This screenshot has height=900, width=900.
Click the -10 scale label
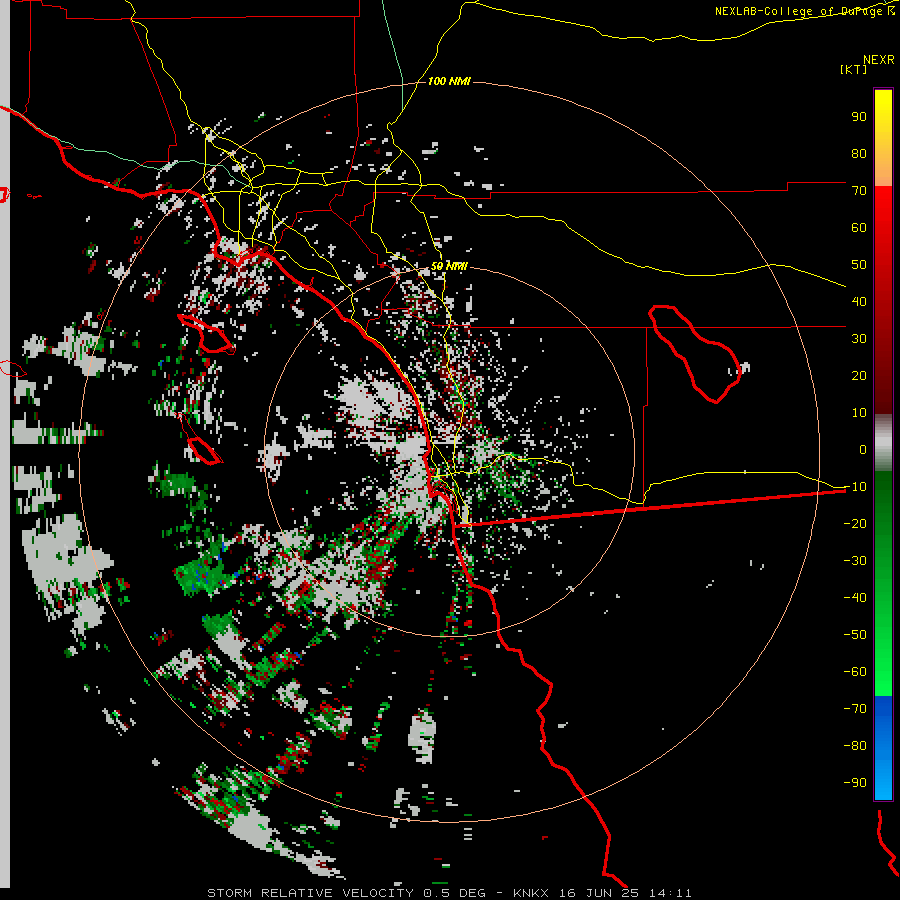pos(855,487)
